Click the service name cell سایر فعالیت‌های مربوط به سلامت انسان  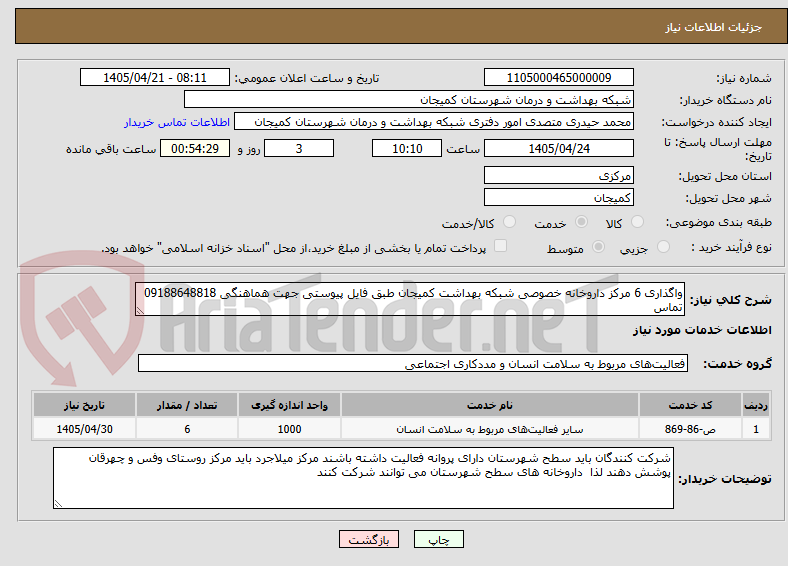pos(489,429)
